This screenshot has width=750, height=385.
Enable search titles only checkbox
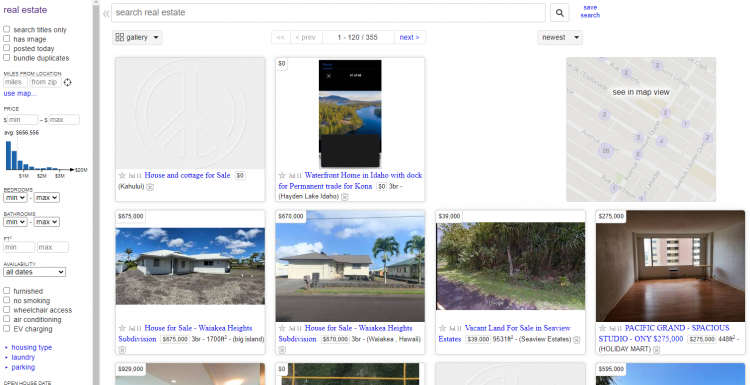(x=7, y=29)
